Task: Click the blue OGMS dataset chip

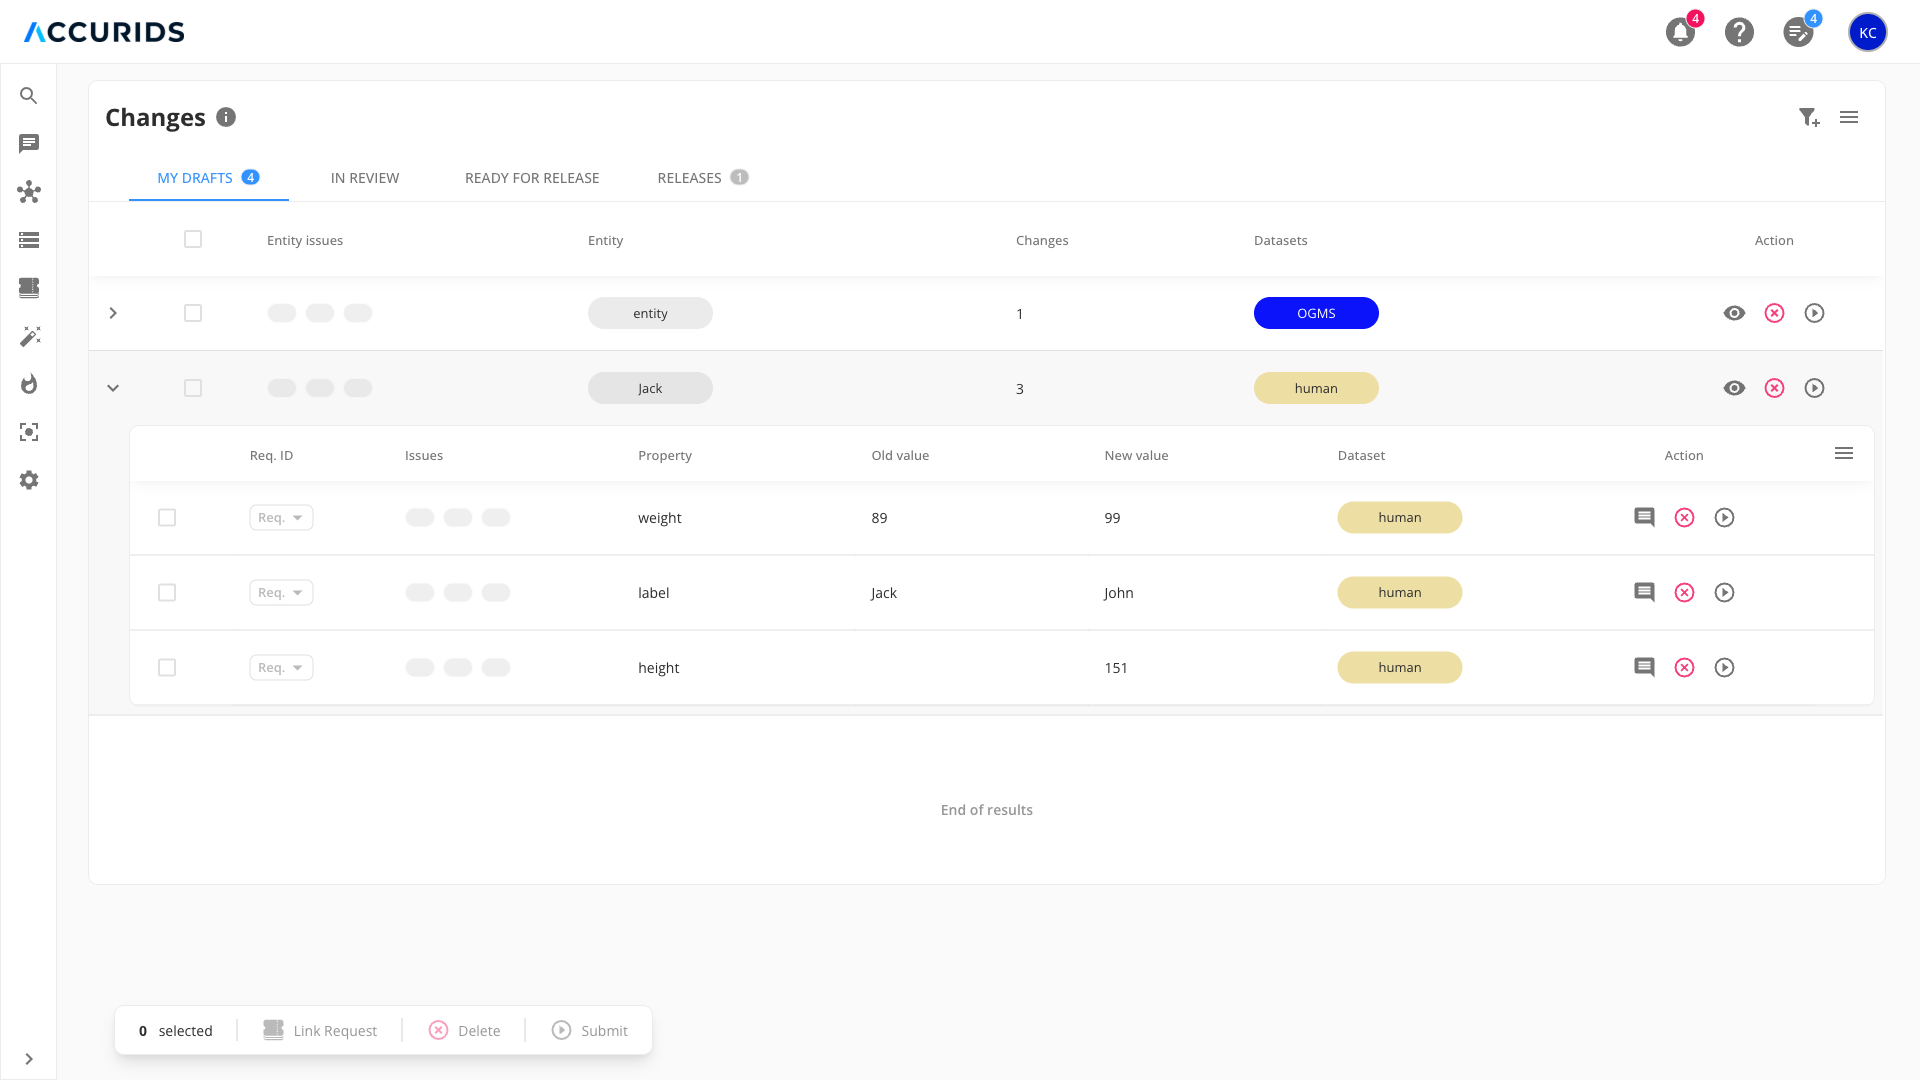Action: coord(1316,313)
